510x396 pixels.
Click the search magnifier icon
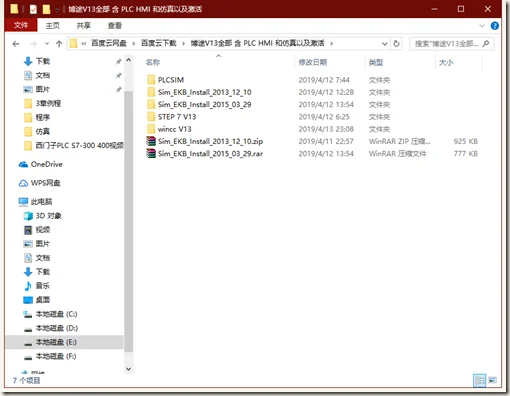click(486, 44)
